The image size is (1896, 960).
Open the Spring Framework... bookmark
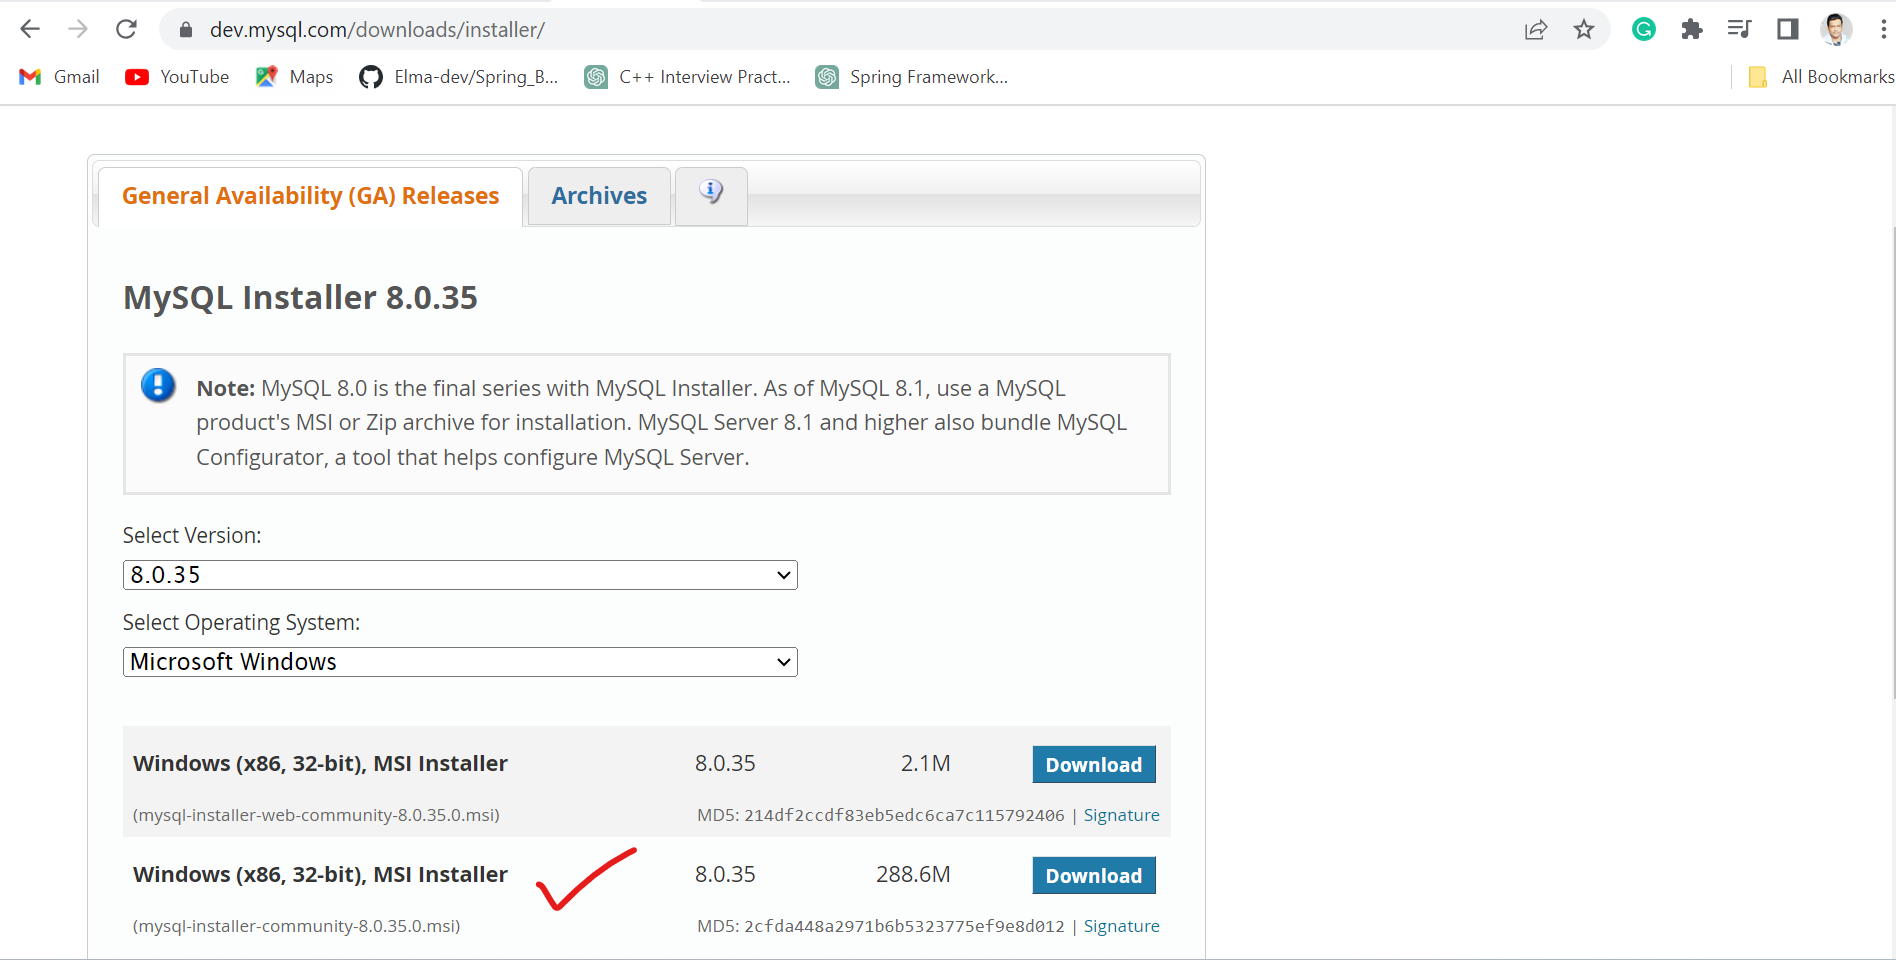912,77
